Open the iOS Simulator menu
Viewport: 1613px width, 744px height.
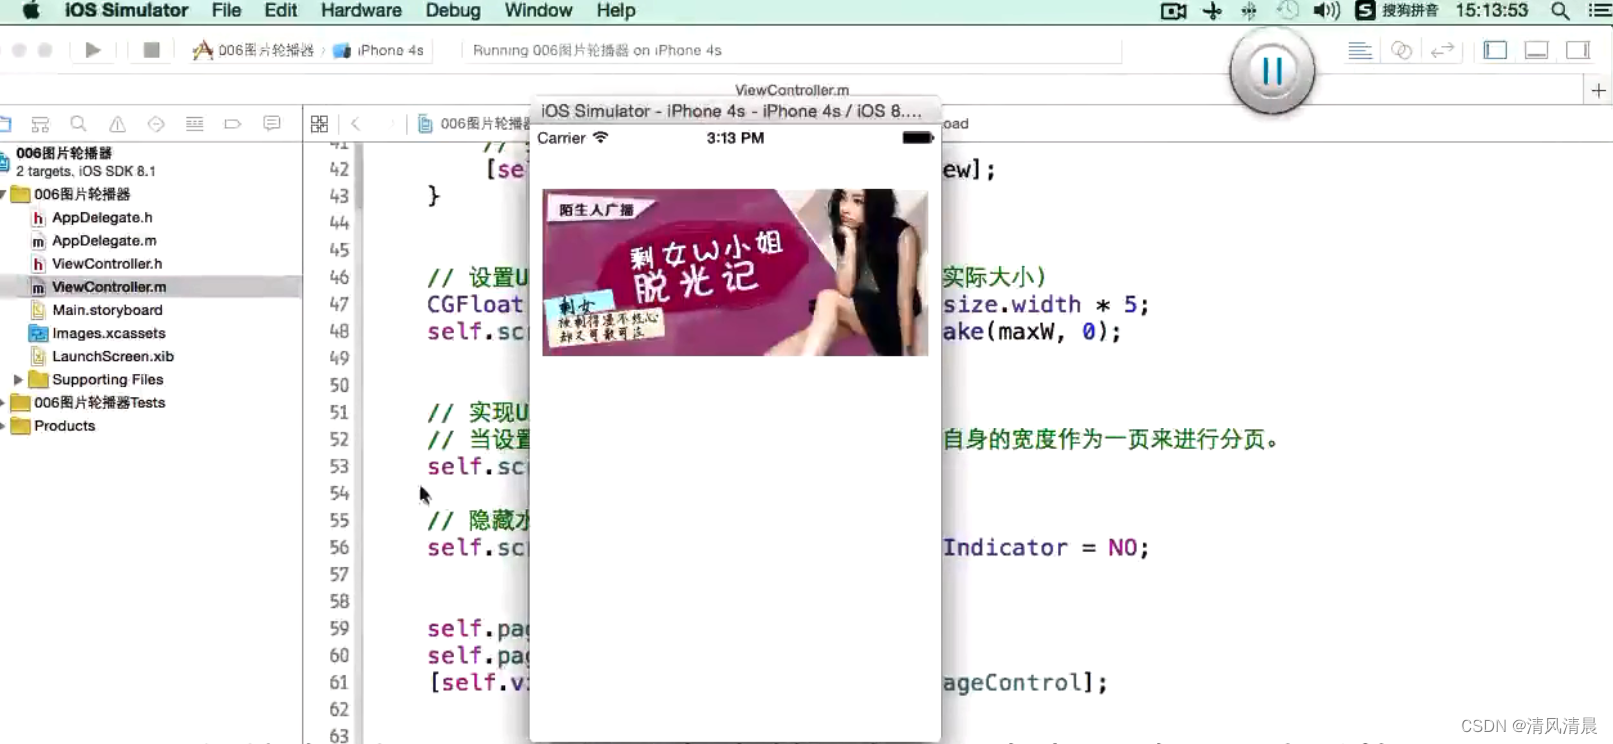(126, 11)
